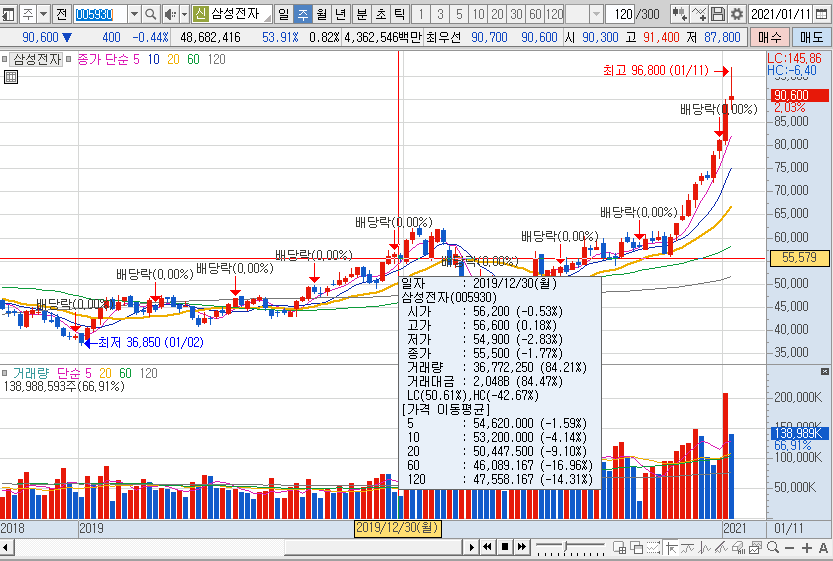Select the 3 interval button
The width and height of the screenshot is (833, 561).
[x=440, y=14]
